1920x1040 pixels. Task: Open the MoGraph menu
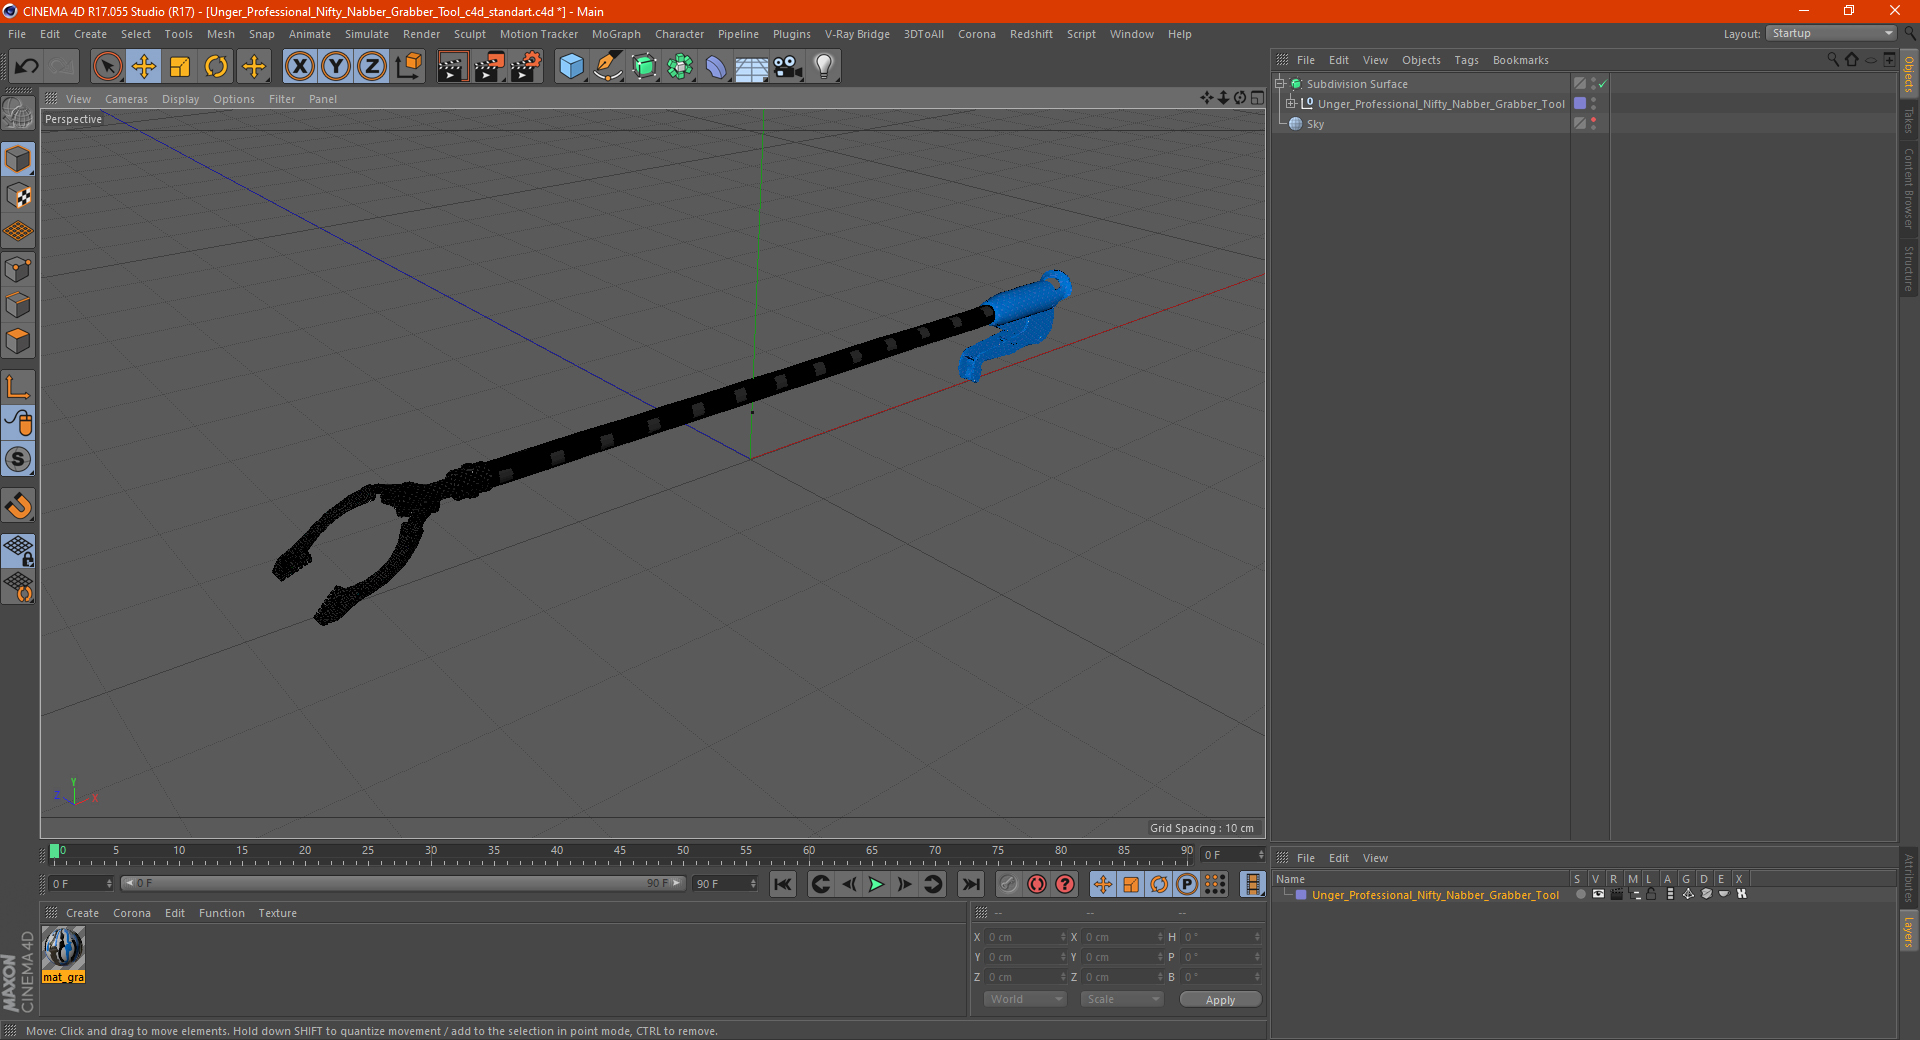[x=616, y=34]
